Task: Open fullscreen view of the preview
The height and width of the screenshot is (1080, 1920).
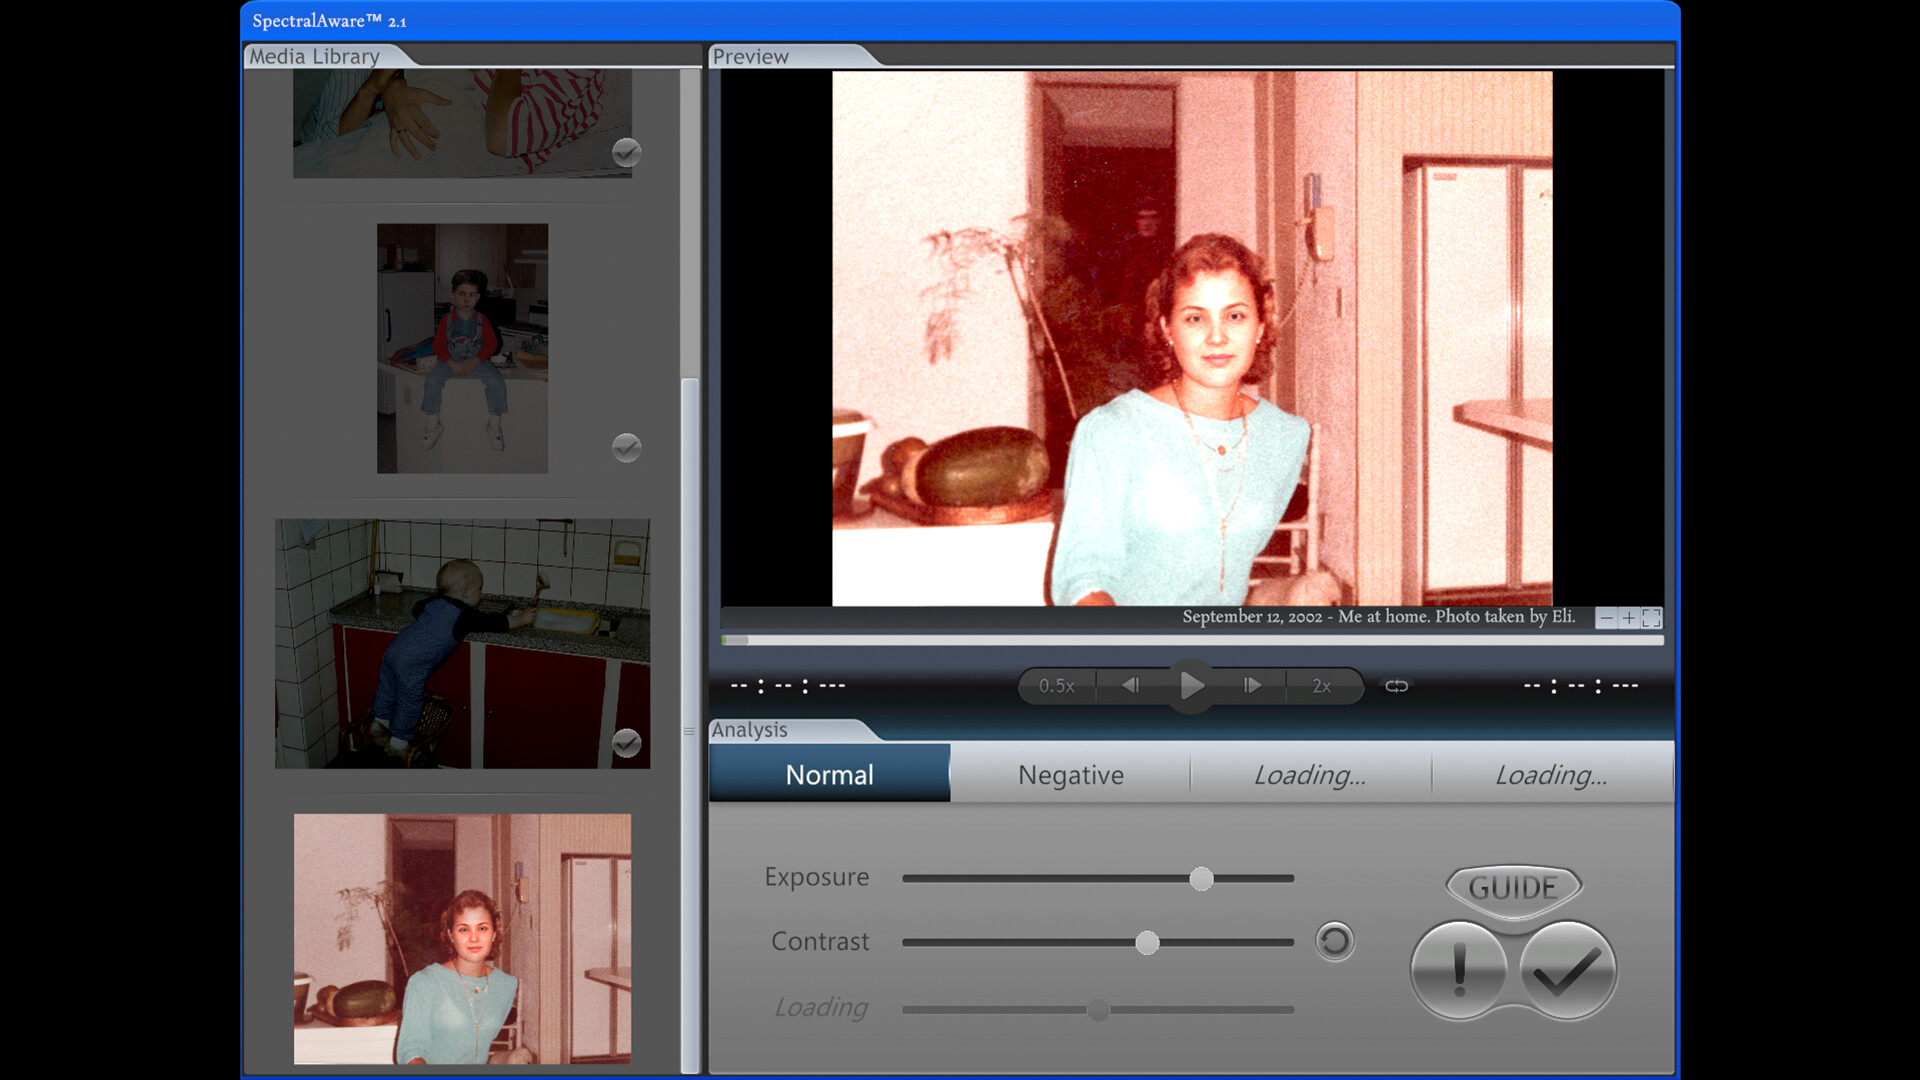Action: coord(1652,618)
